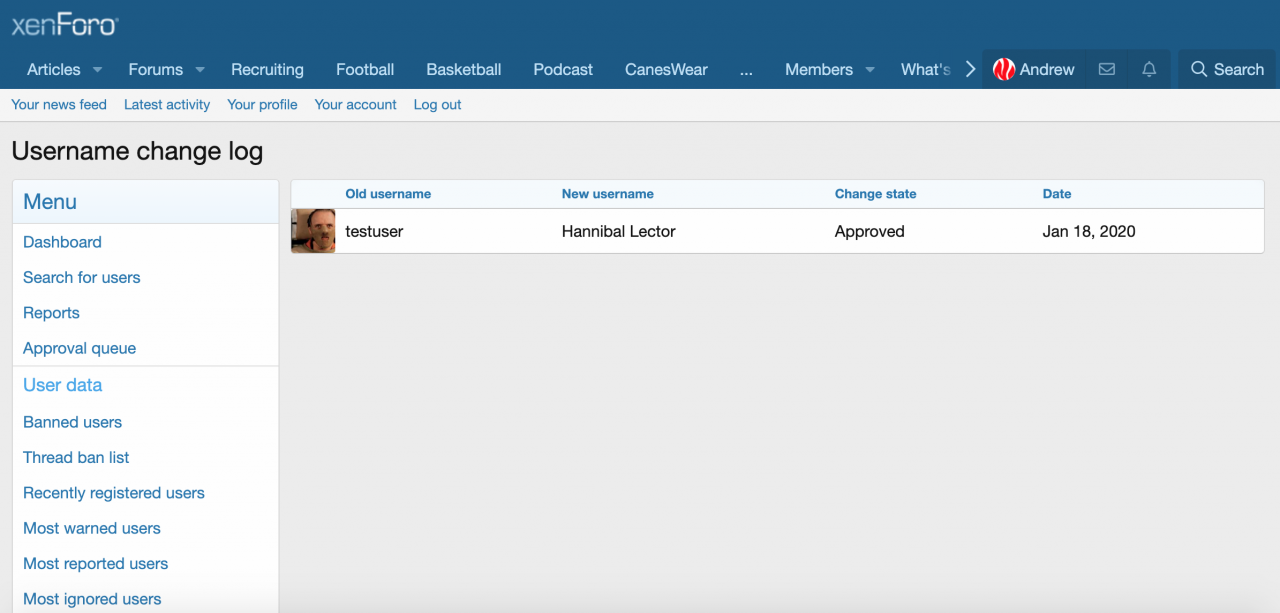The height and width of the screenshot is (613, 1280).
Task: Expand the Articles dropdown arrow
Action: (x=97, y=70)
